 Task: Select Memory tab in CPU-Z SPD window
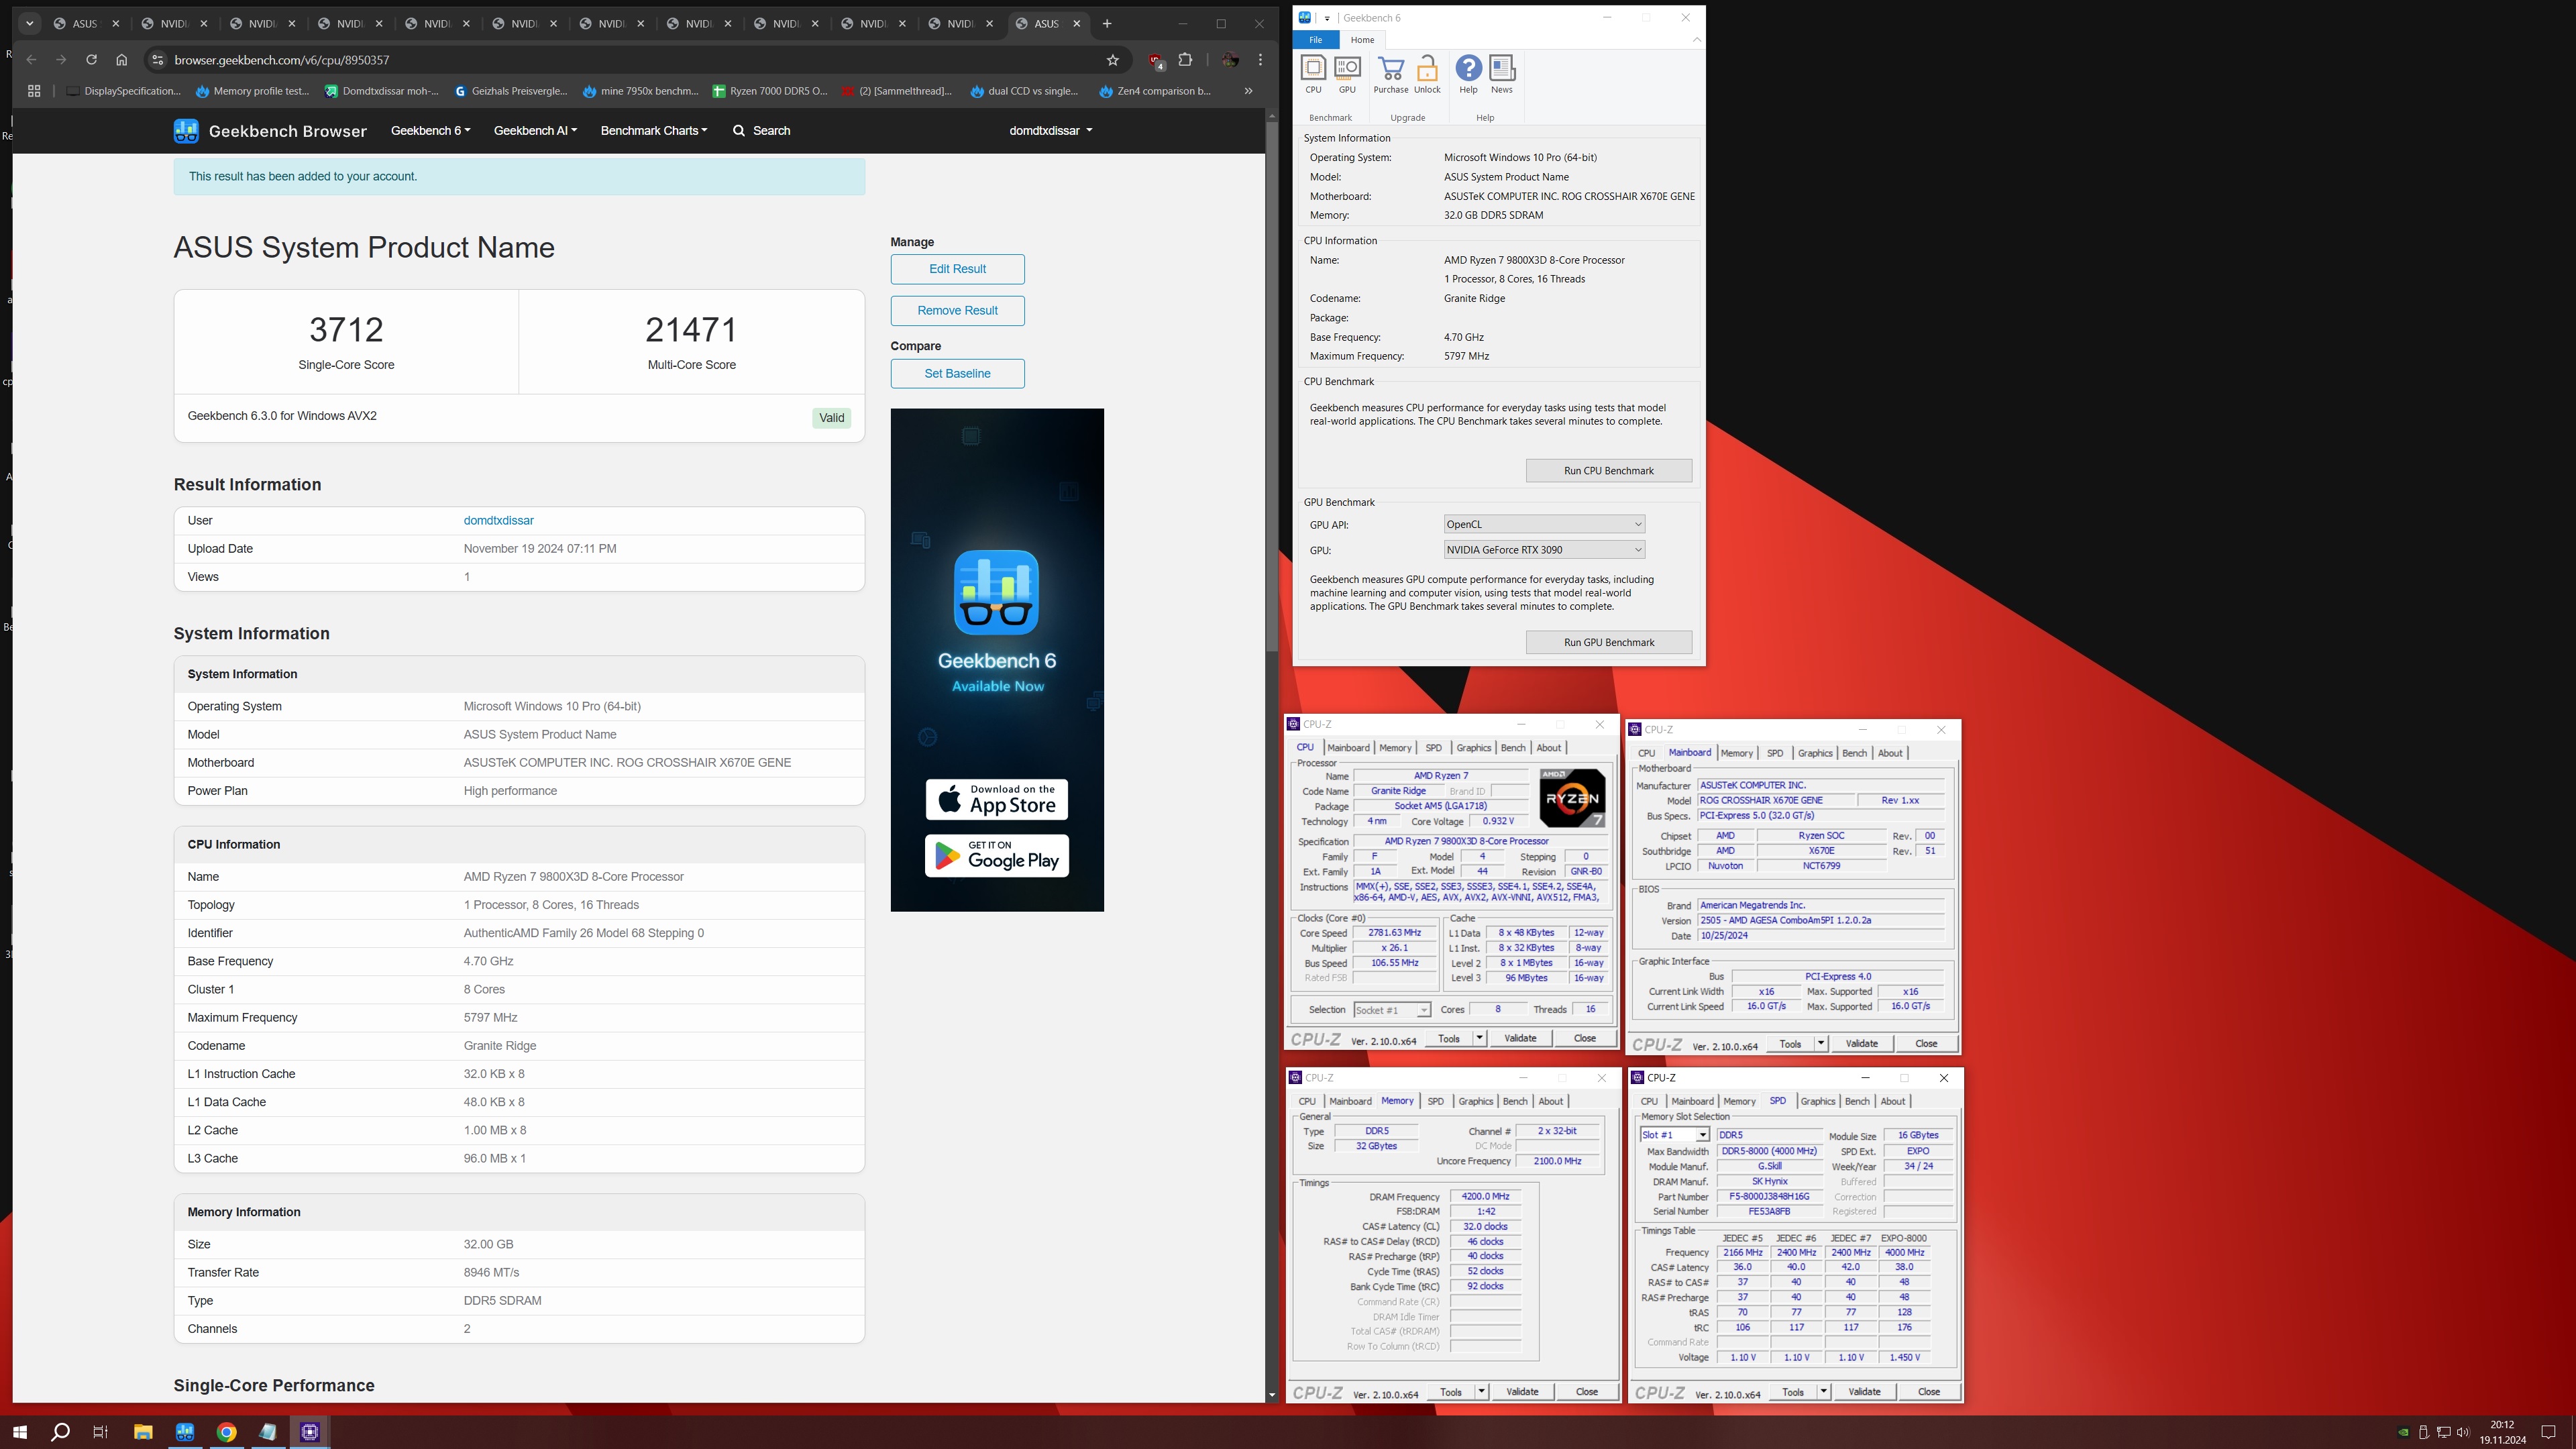[1739, 1102]
